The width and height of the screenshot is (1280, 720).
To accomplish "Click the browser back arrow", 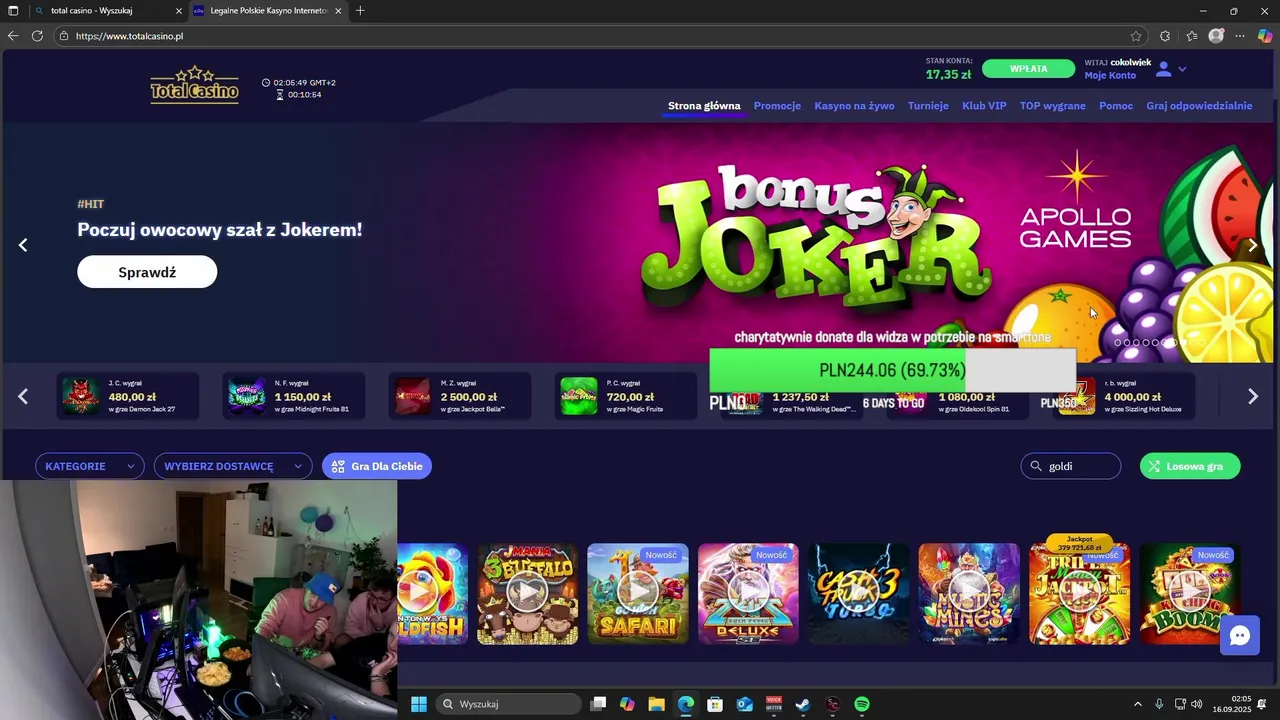I will tap(13, 36).
